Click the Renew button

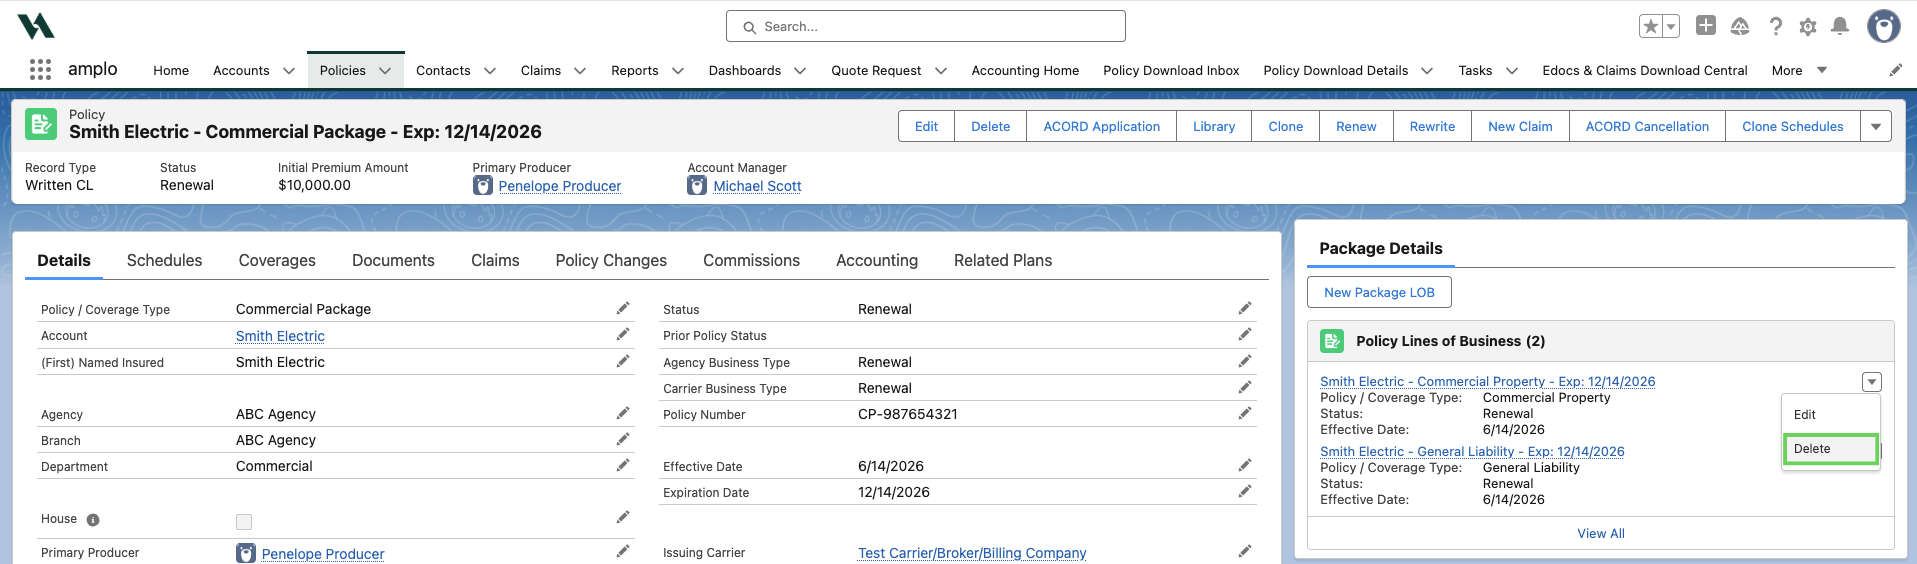tap(1356, 126)
